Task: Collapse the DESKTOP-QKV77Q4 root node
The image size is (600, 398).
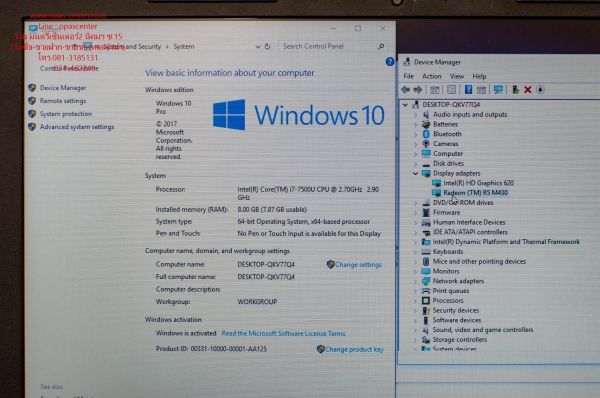Action: click(405, 104)
